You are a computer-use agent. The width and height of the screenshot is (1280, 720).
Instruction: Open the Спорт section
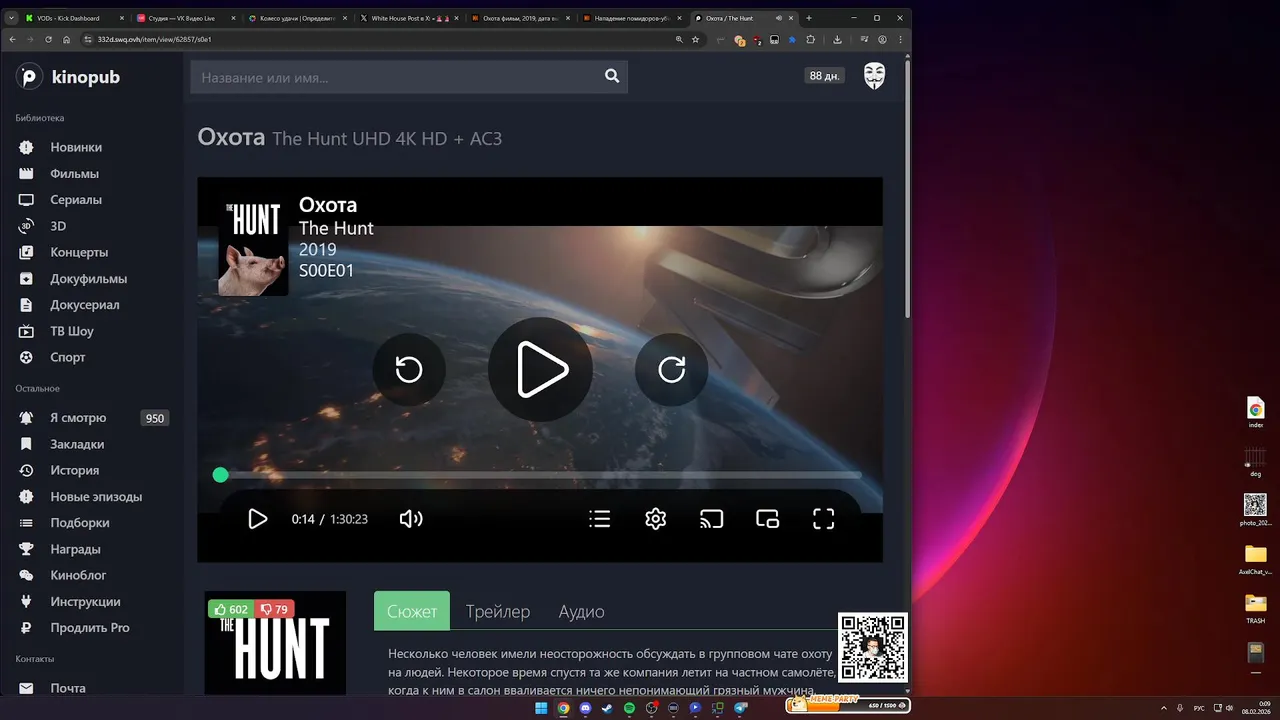[x=67, y=357]
